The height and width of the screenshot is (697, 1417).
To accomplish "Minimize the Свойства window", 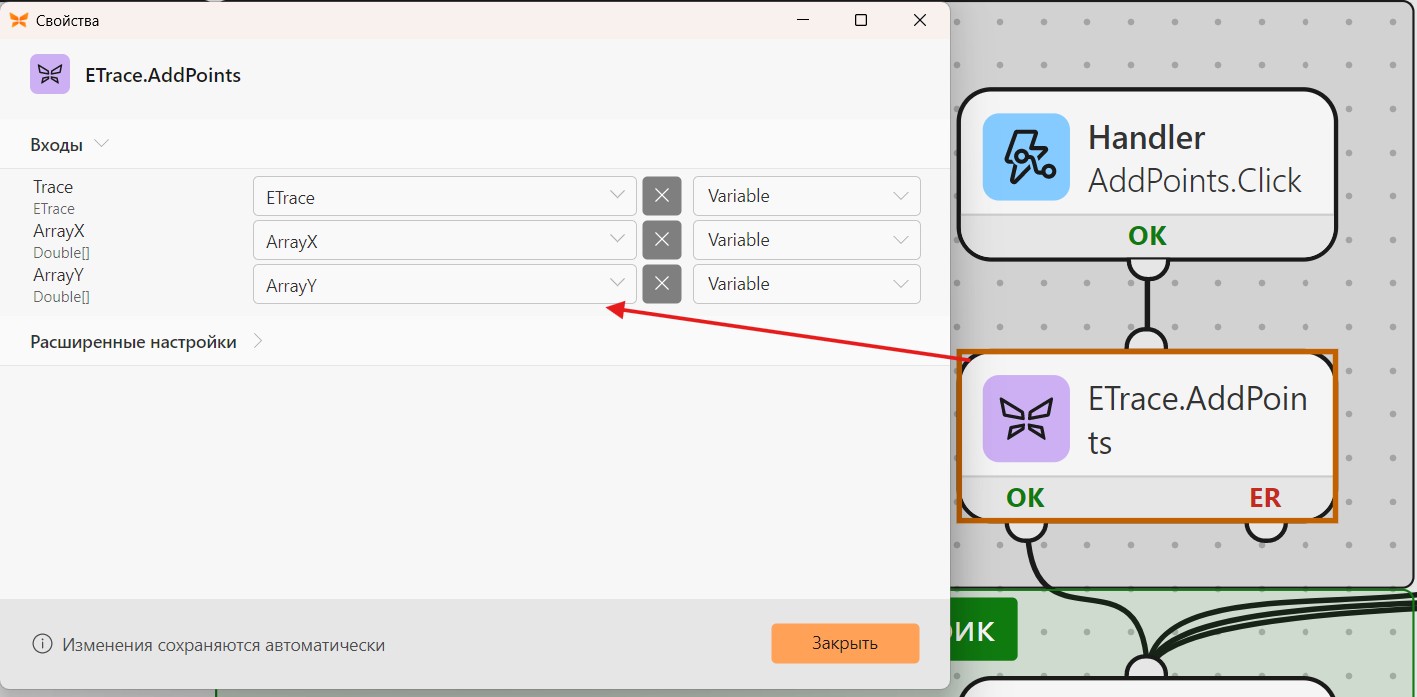I will [802, 20].
